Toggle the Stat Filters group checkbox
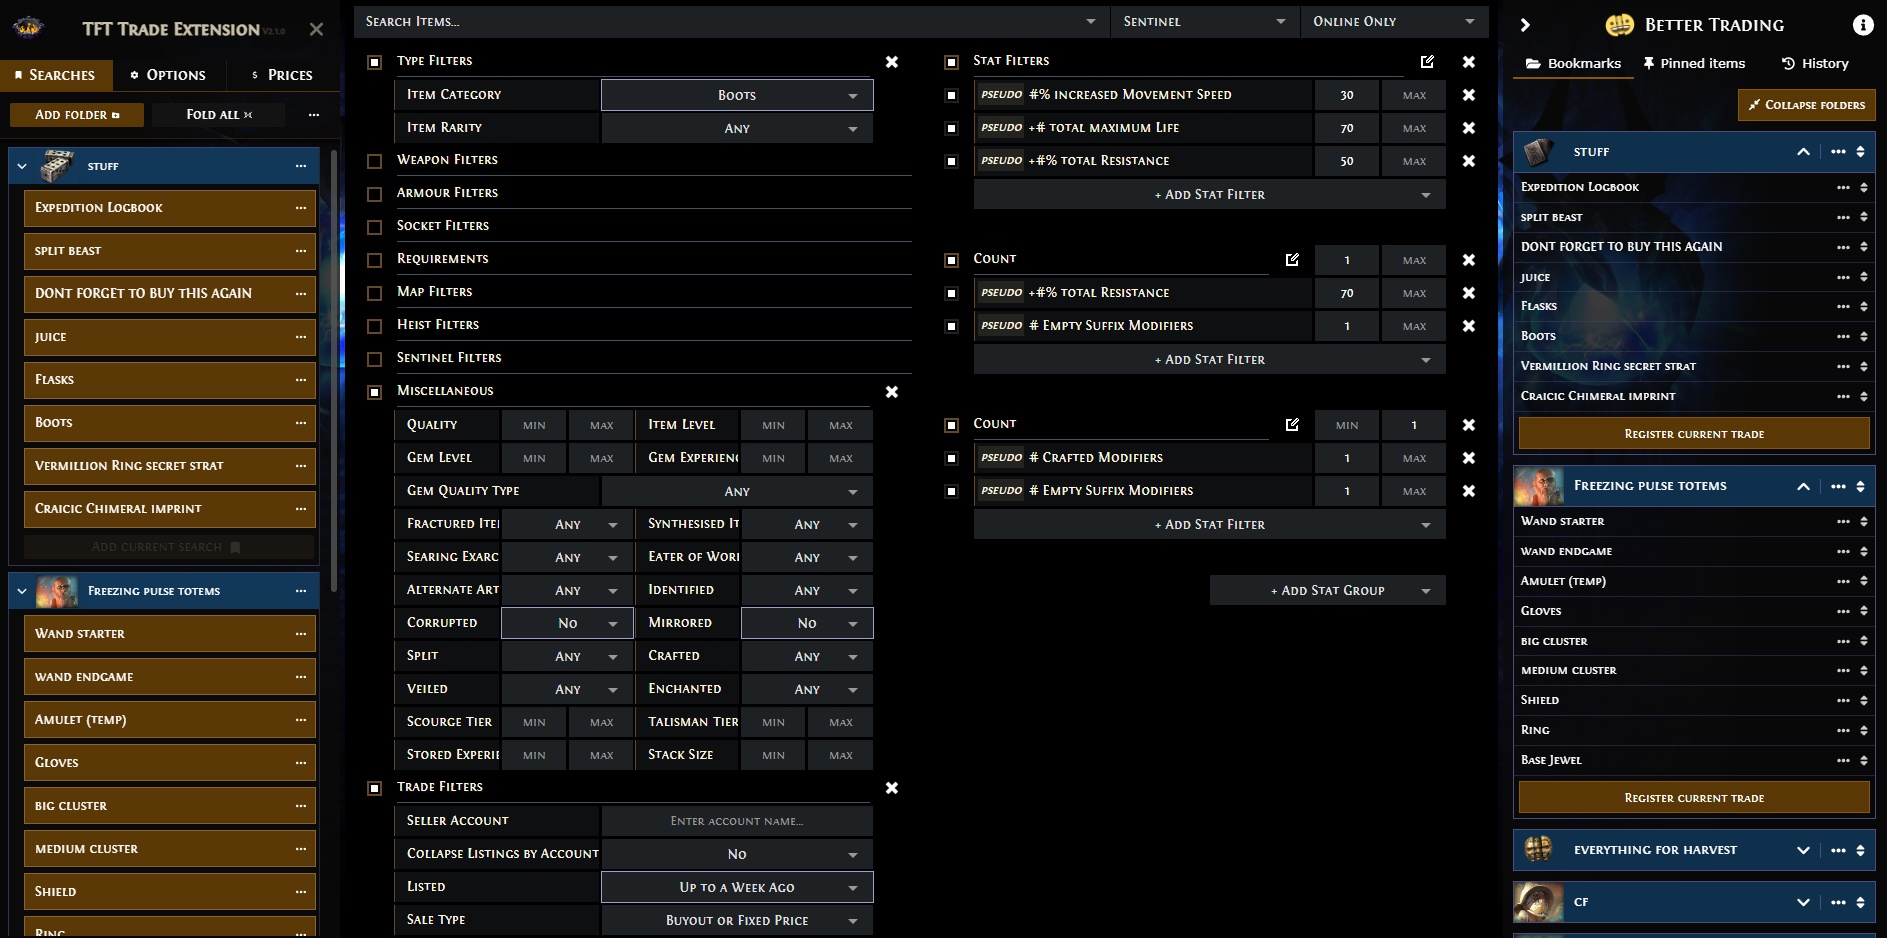This screenshot has height=938, width=1887. coord(951,62)
